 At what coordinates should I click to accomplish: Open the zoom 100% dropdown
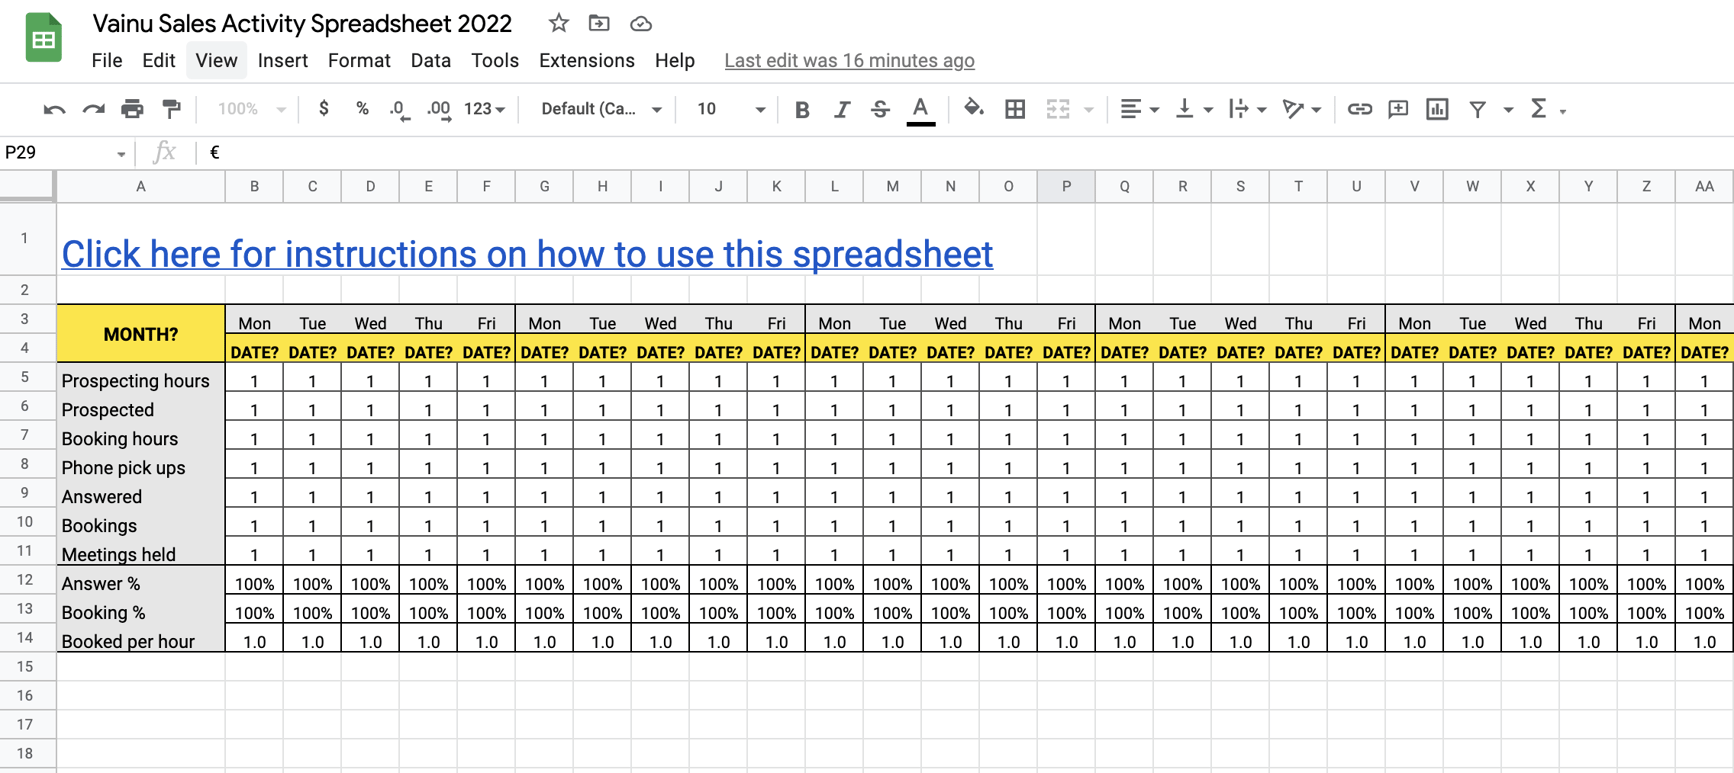(251, 109)
